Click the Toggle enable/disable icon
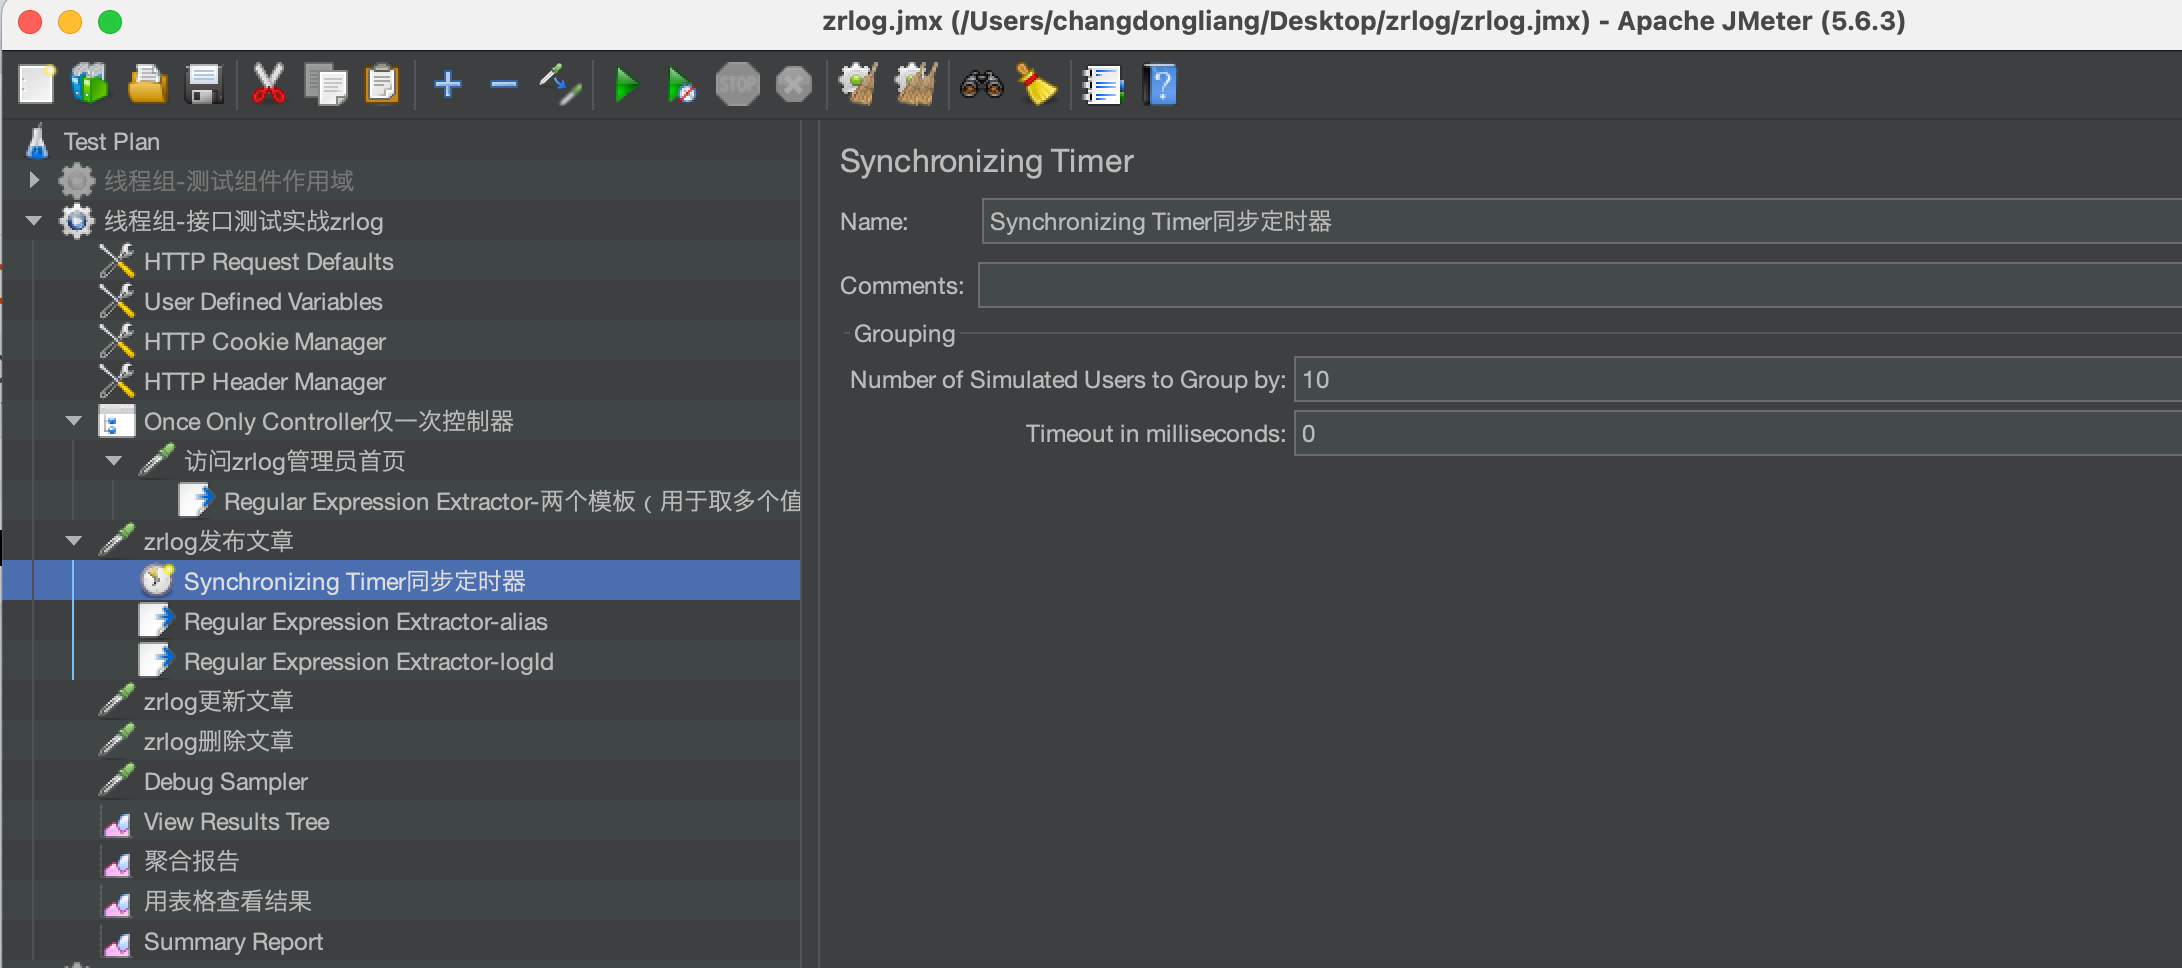Image resolution: width=2182 pixels, height=968 pixels. [x=561, y=84]
